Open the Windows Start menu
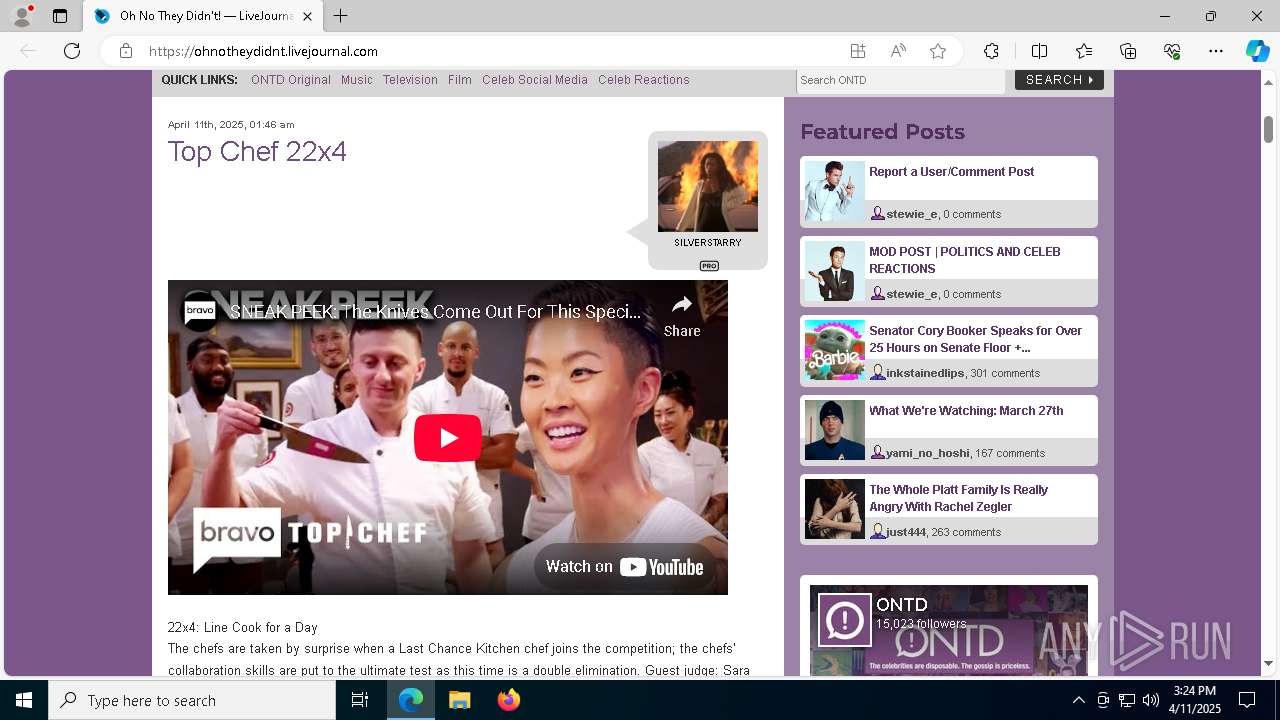 (24, 700)
